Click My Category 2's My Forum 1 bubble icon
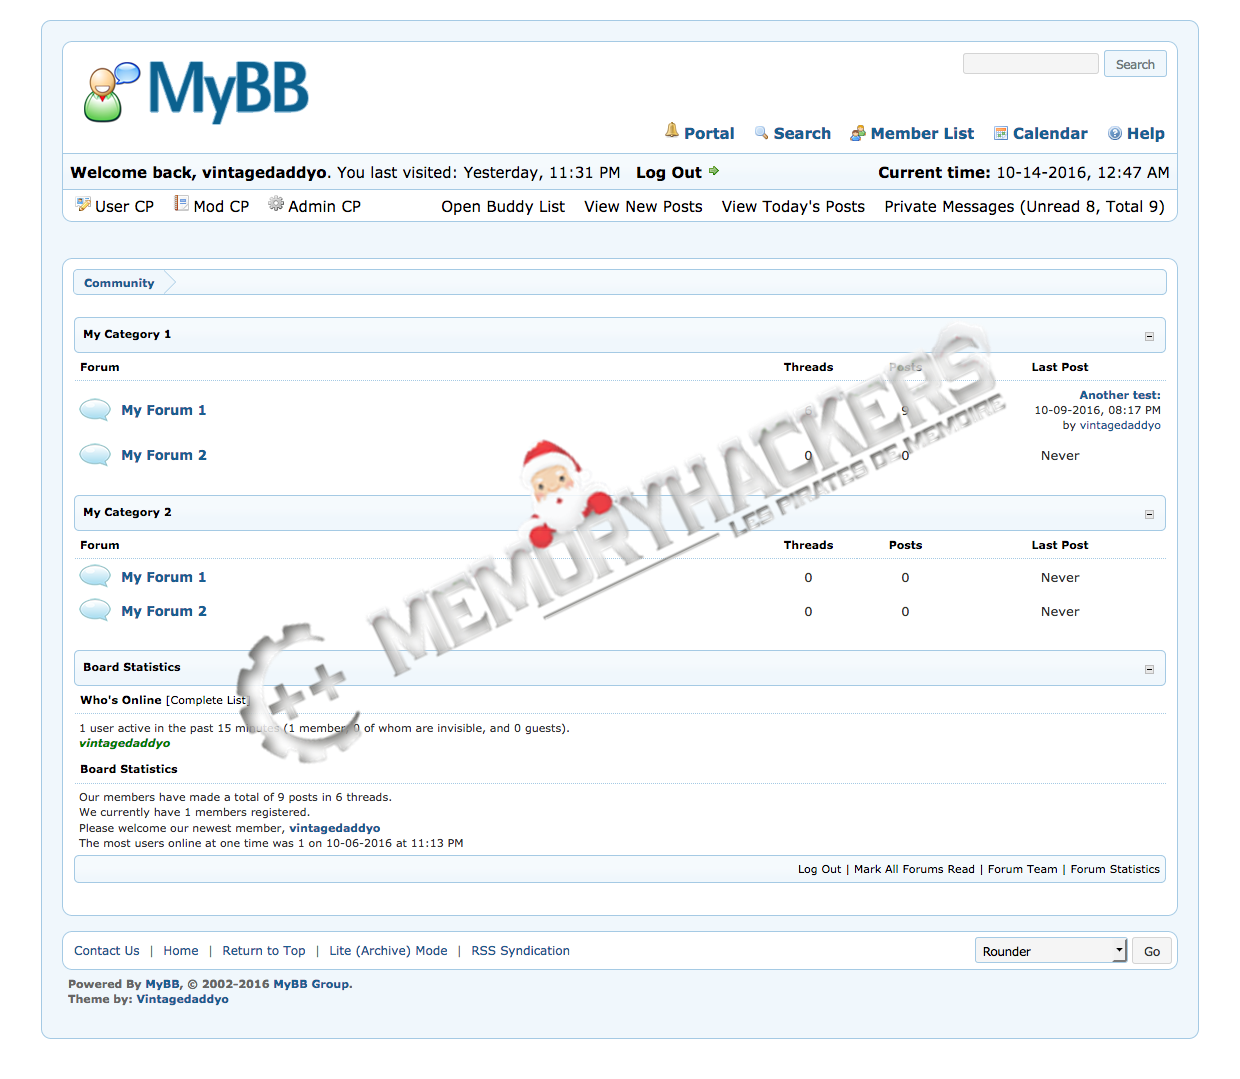The width and height of the screenshot is (1240, 1079). tap(95, 576)
